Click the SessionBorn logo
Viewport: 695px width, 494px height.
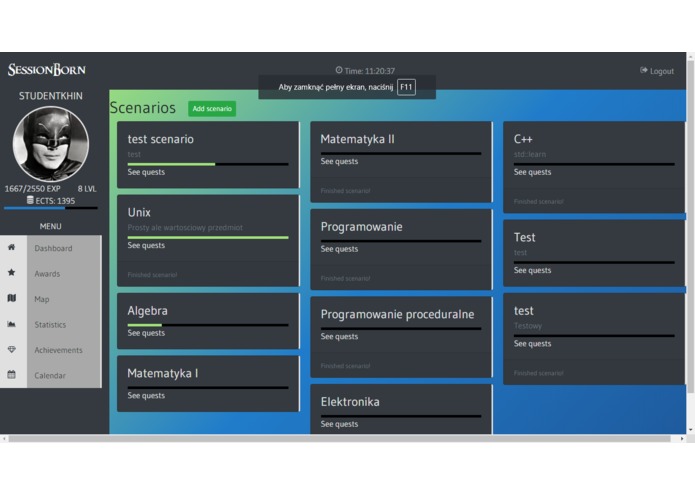(x=47, y=70)
